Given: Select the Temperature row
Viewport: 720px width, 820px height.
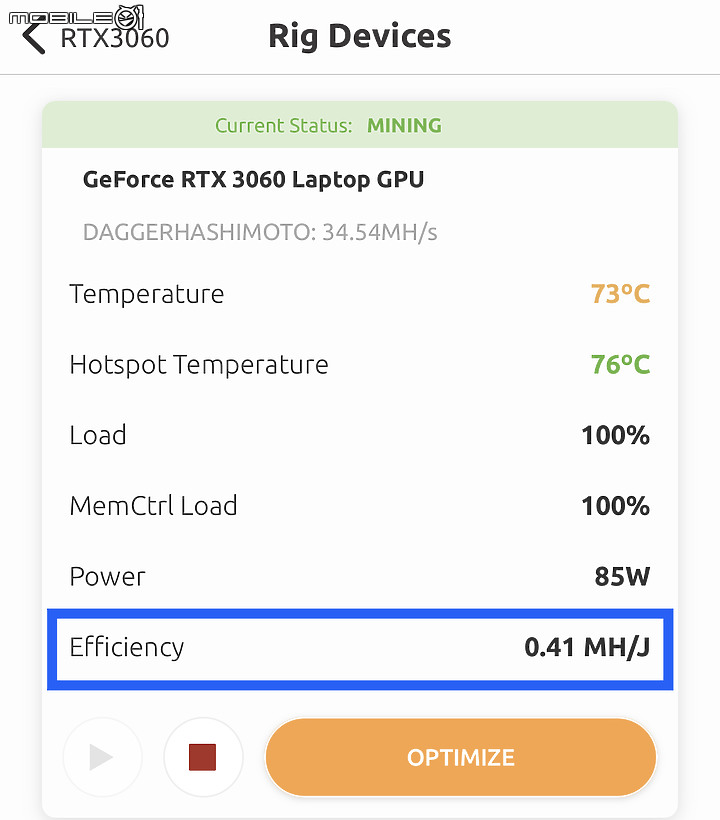Looking at the screenshot, I should pyautogui.click(x=360, y=294).
